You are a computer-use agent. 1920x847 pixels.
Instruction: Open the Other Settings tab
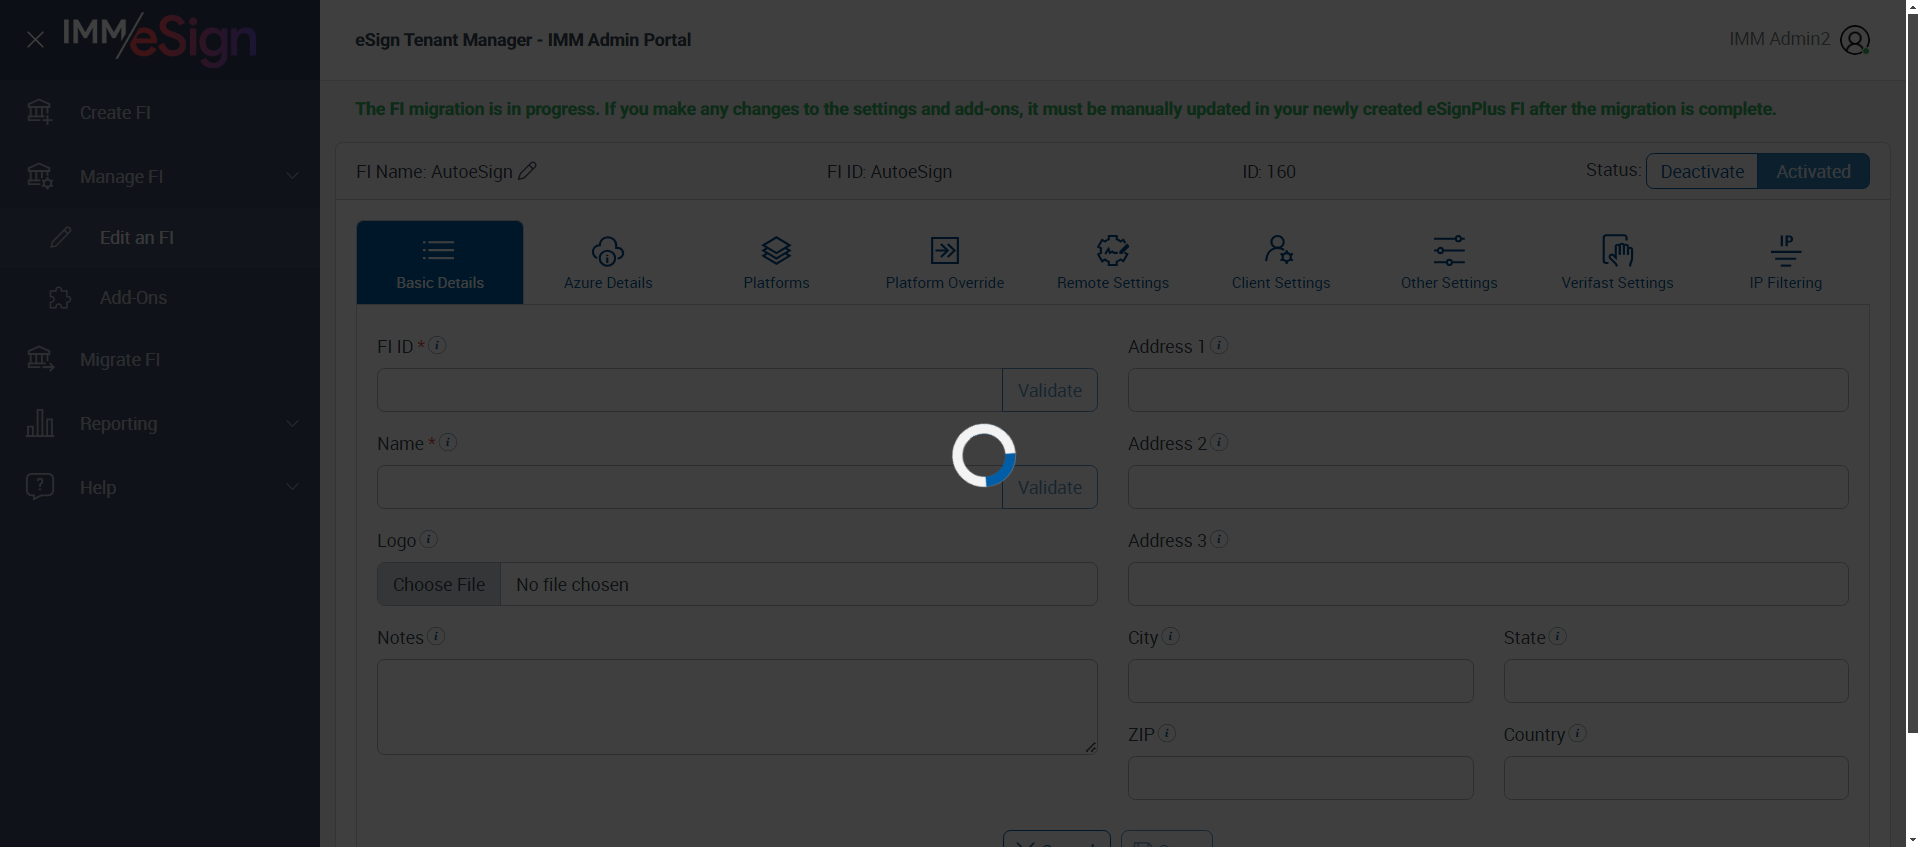point(1449,262)
